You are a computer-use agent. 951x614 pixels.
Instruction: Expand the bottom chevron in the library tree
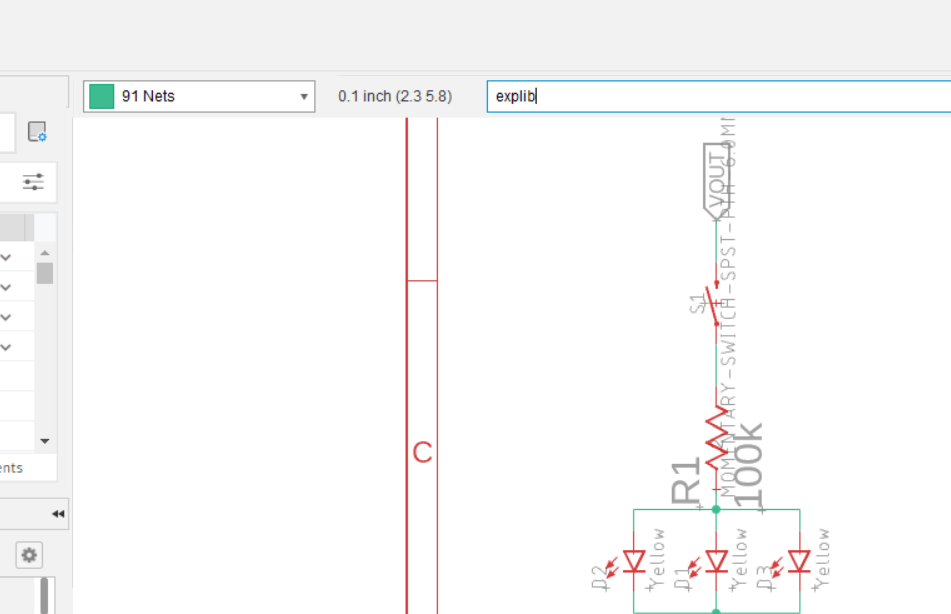pyautogui.click(x=6, y=347)
